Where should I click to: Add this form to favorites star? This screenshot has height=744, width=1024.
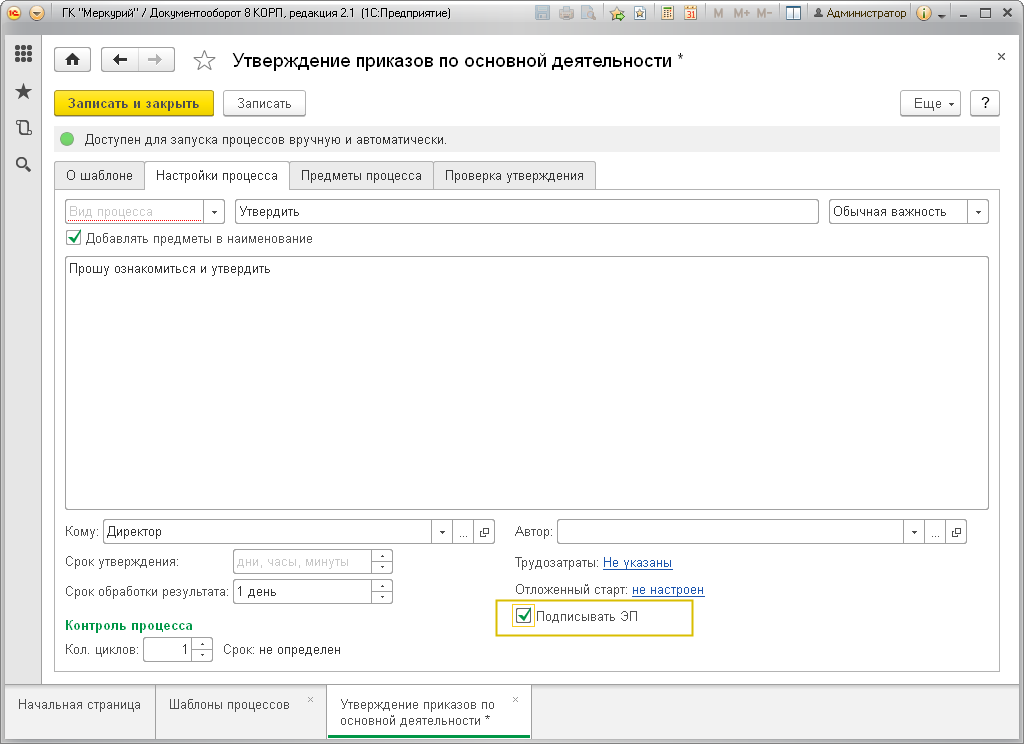point(204,61)
